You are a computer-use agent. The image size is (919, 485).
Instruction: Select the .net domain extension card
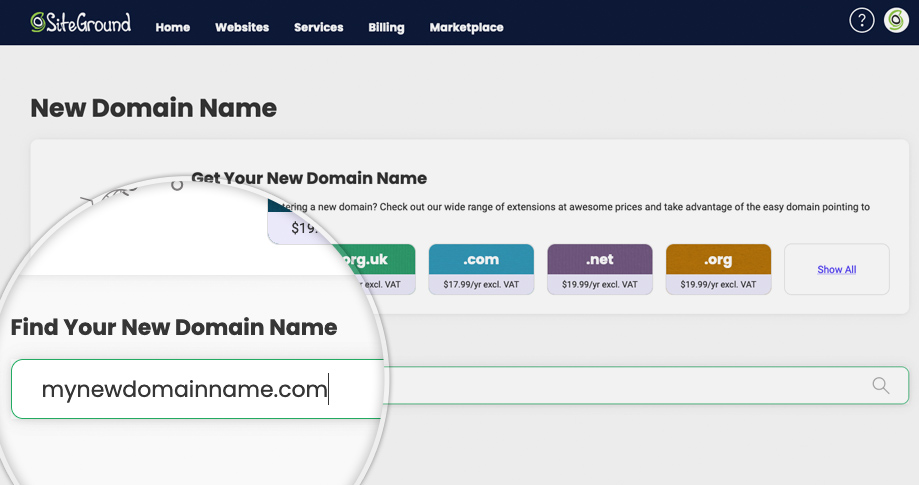(600, 269)
